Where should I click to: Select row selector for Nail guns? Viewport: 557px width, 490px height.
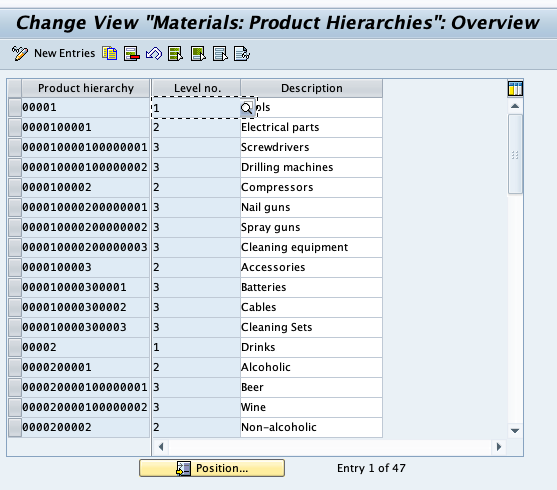coord(15,208)
